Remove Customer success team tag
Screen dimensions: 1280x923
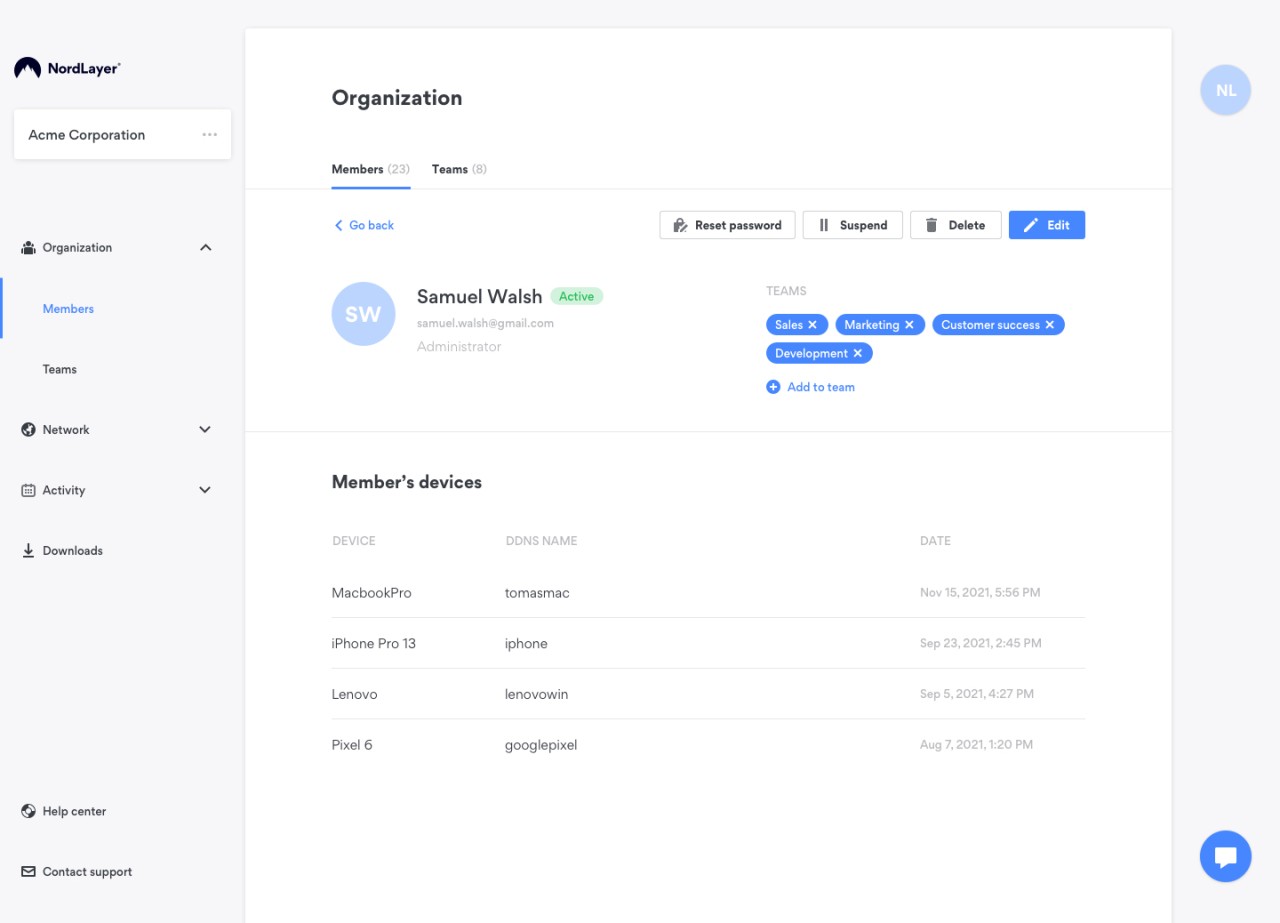pos(1050,325)
